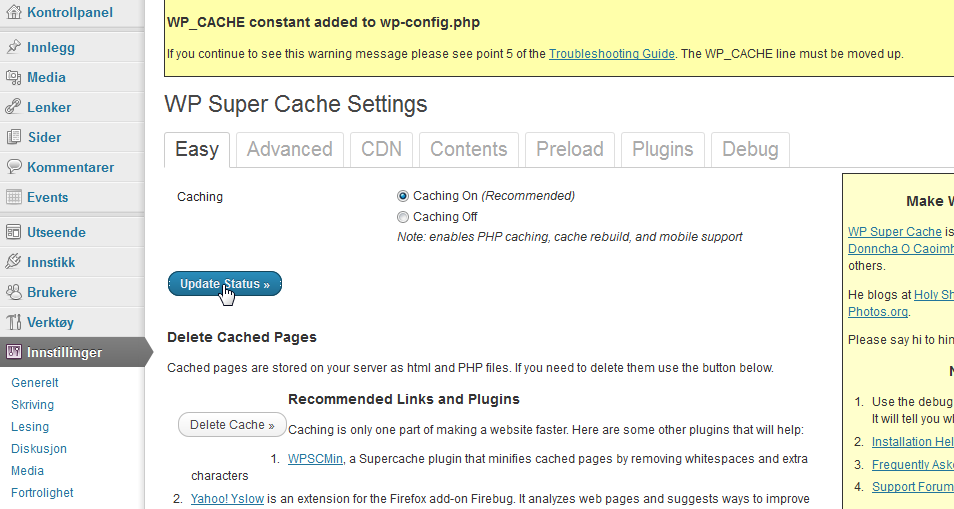Open the Troubleshooting Guide link
The width and height of the screenshot is (954, 509).
point(611,54)
